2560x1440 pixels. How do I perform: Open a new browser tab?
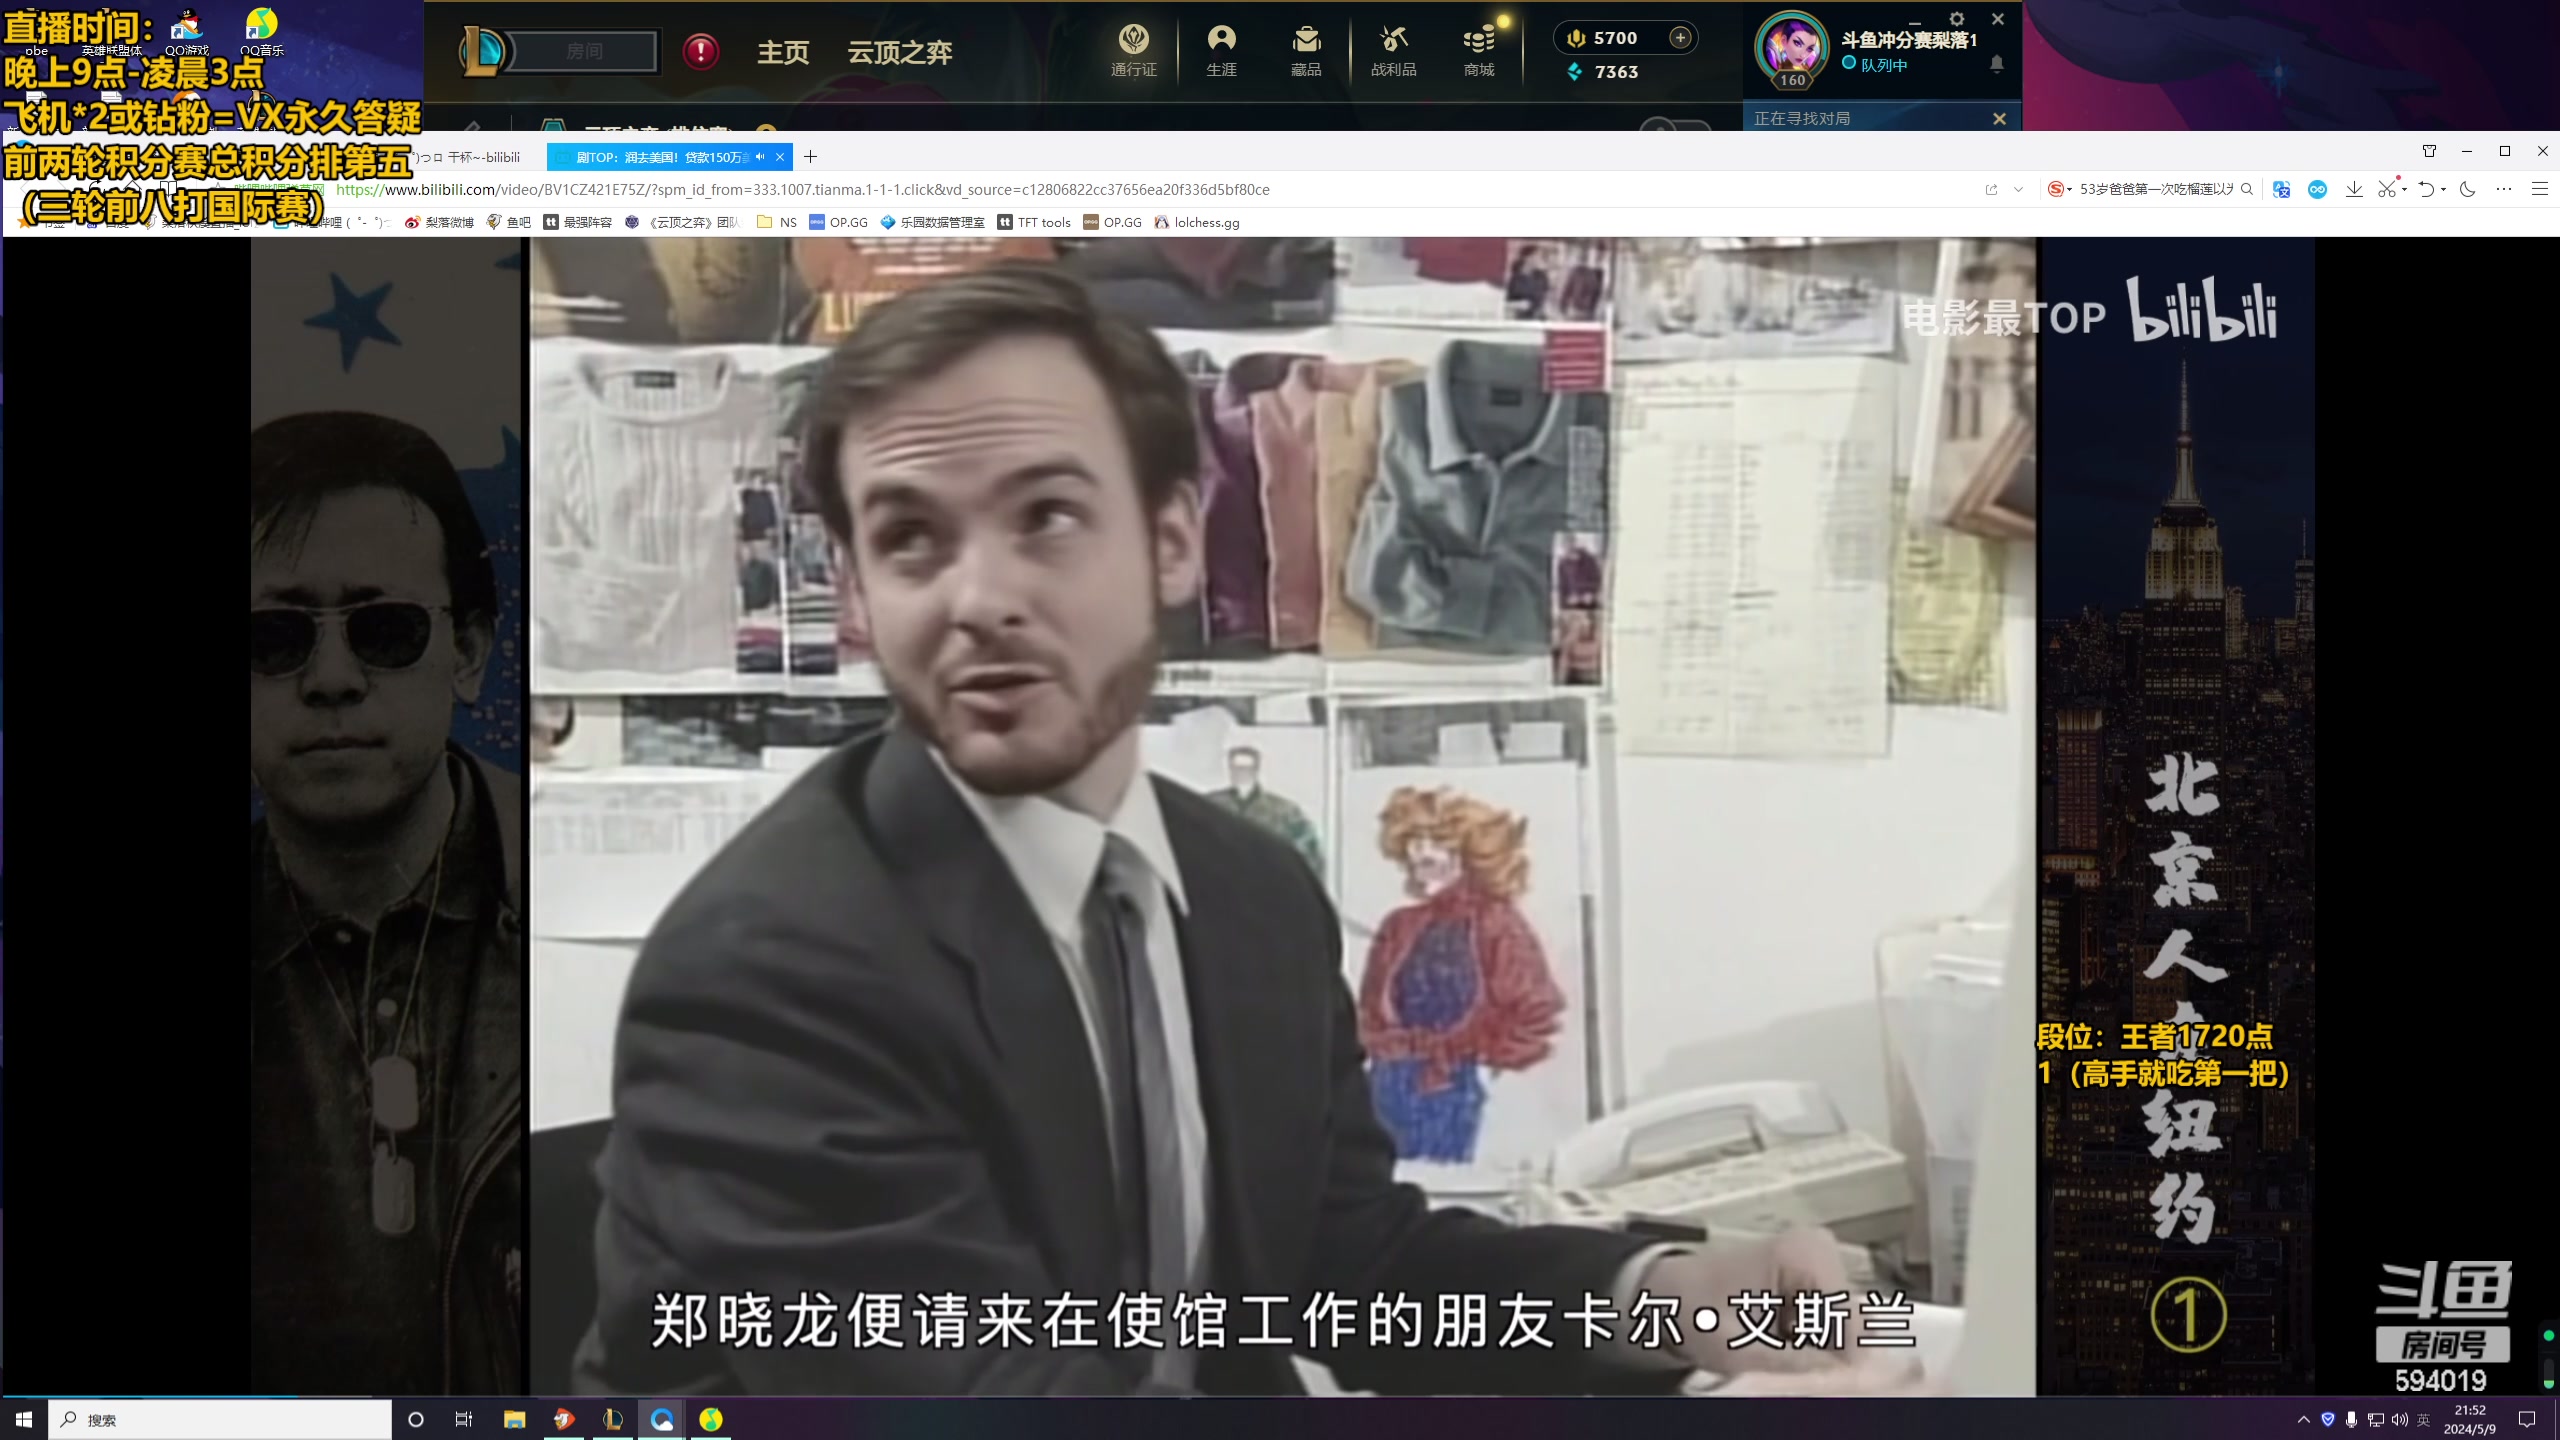[811, 157]
